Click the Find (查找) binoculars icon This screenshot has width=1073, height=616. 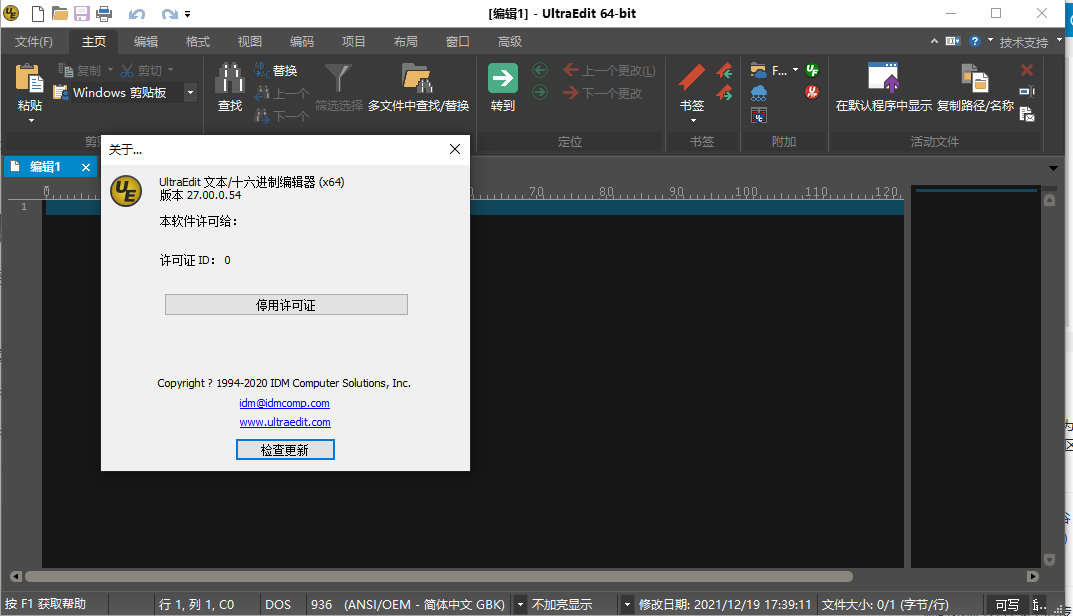230,77
